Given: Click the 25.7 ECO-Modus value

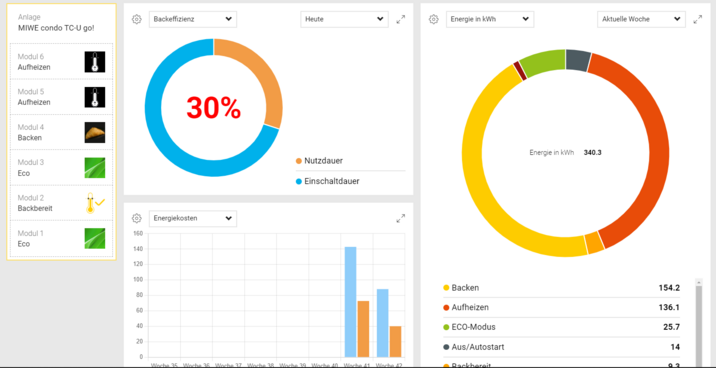Looking at the screenshot, I should click(x=671, y=327).
